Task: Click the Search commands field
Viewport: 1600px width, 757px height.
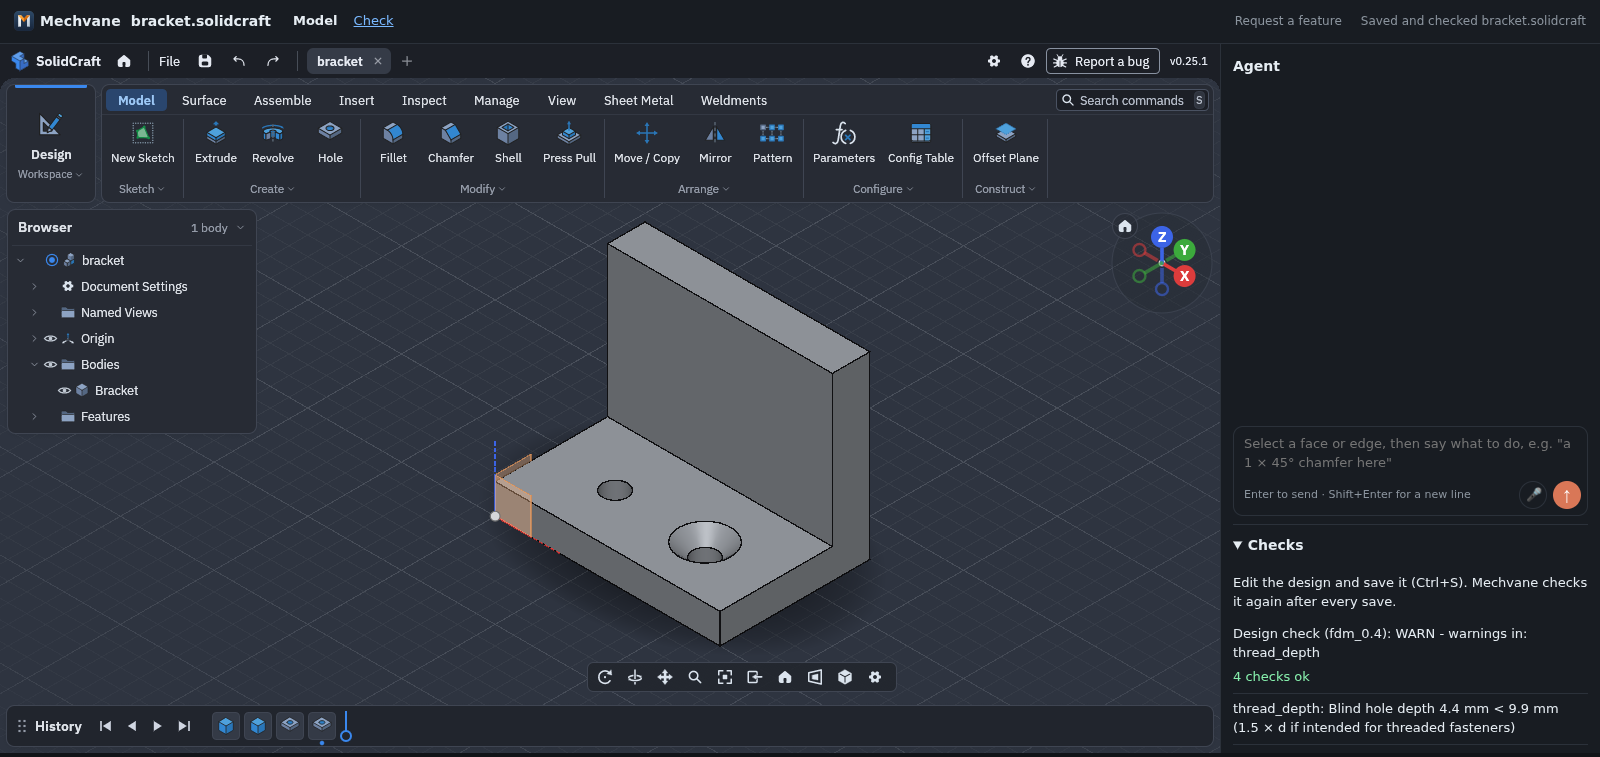Action: pyautogui.click(x=1132, y=100)
